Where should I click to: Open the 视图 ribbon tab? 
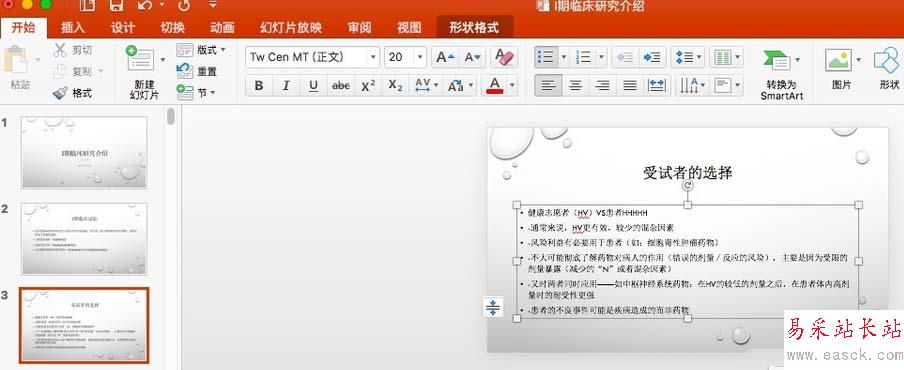409,28
